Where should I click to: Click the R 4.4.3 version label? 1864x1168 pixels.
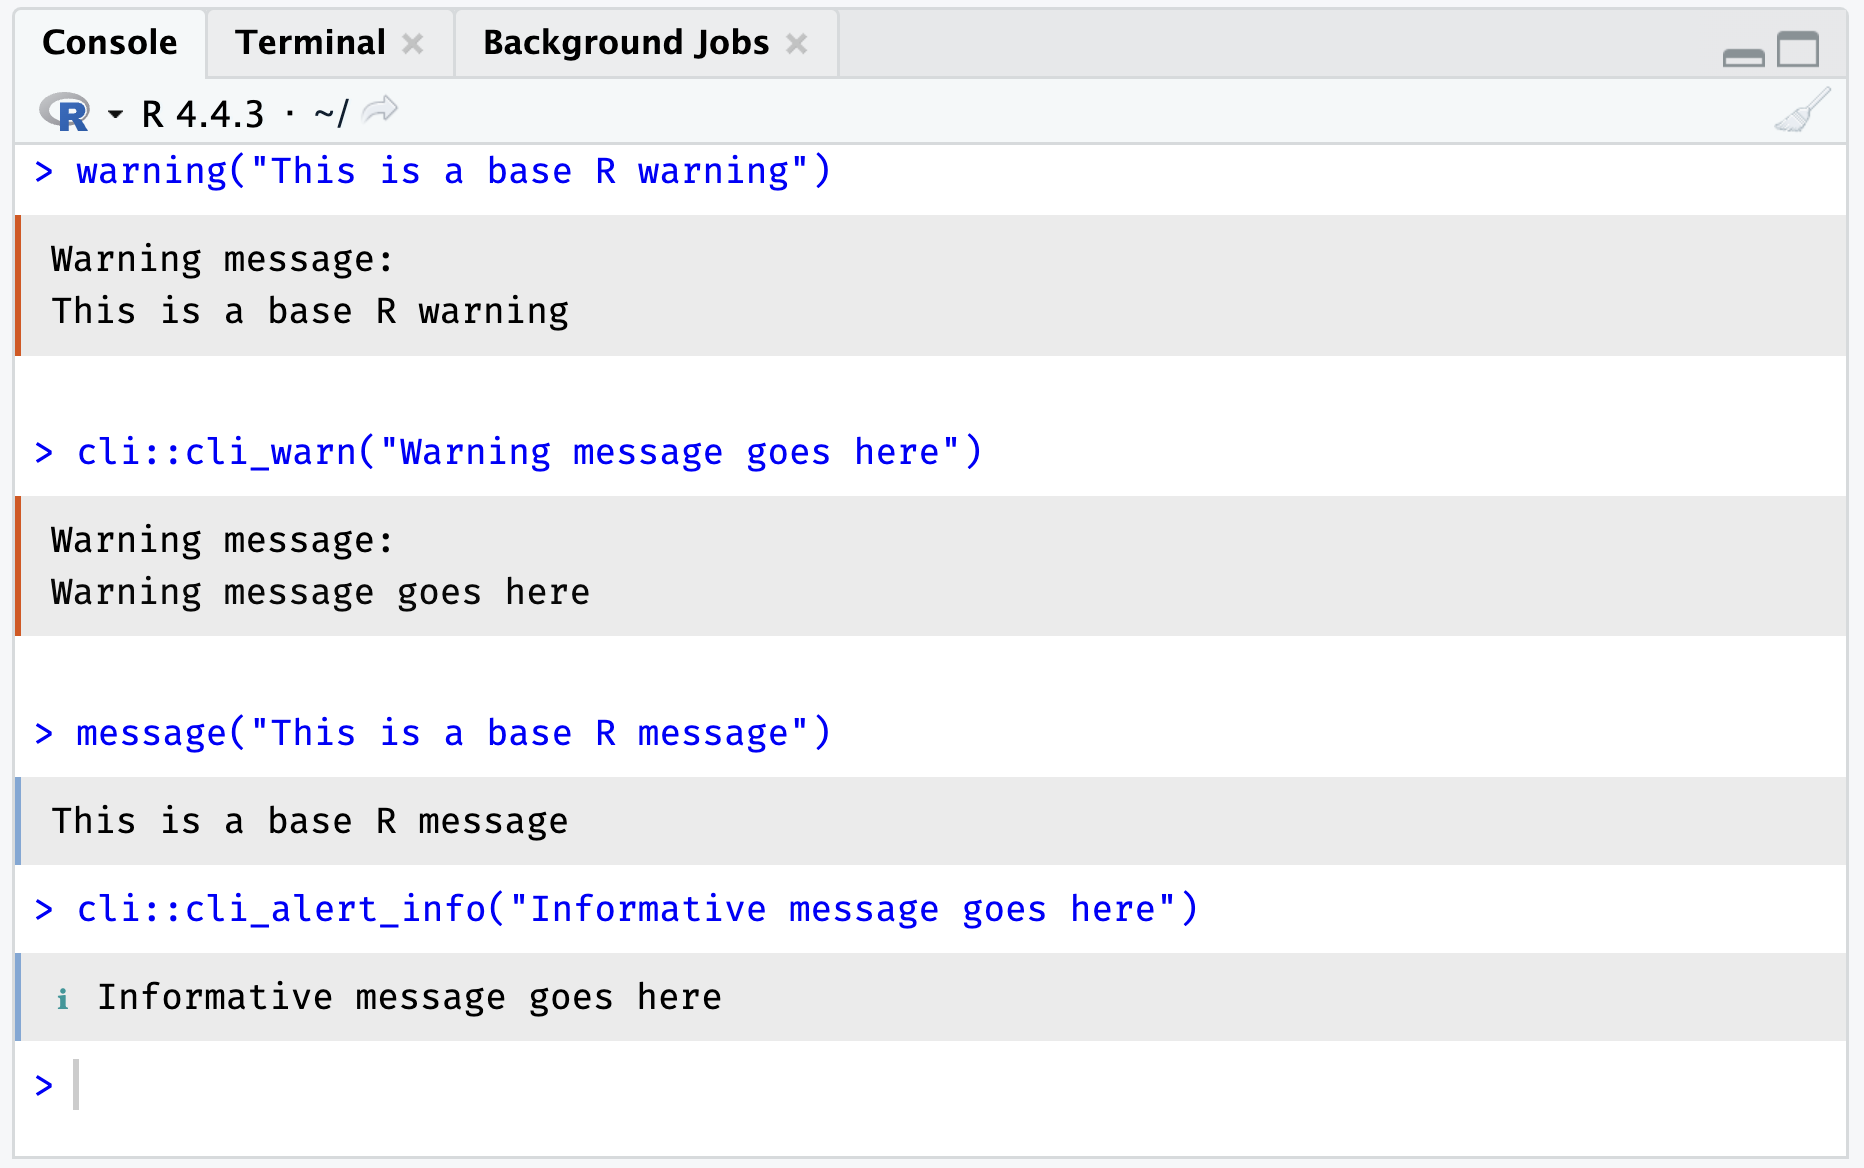[x=203, y=114]
